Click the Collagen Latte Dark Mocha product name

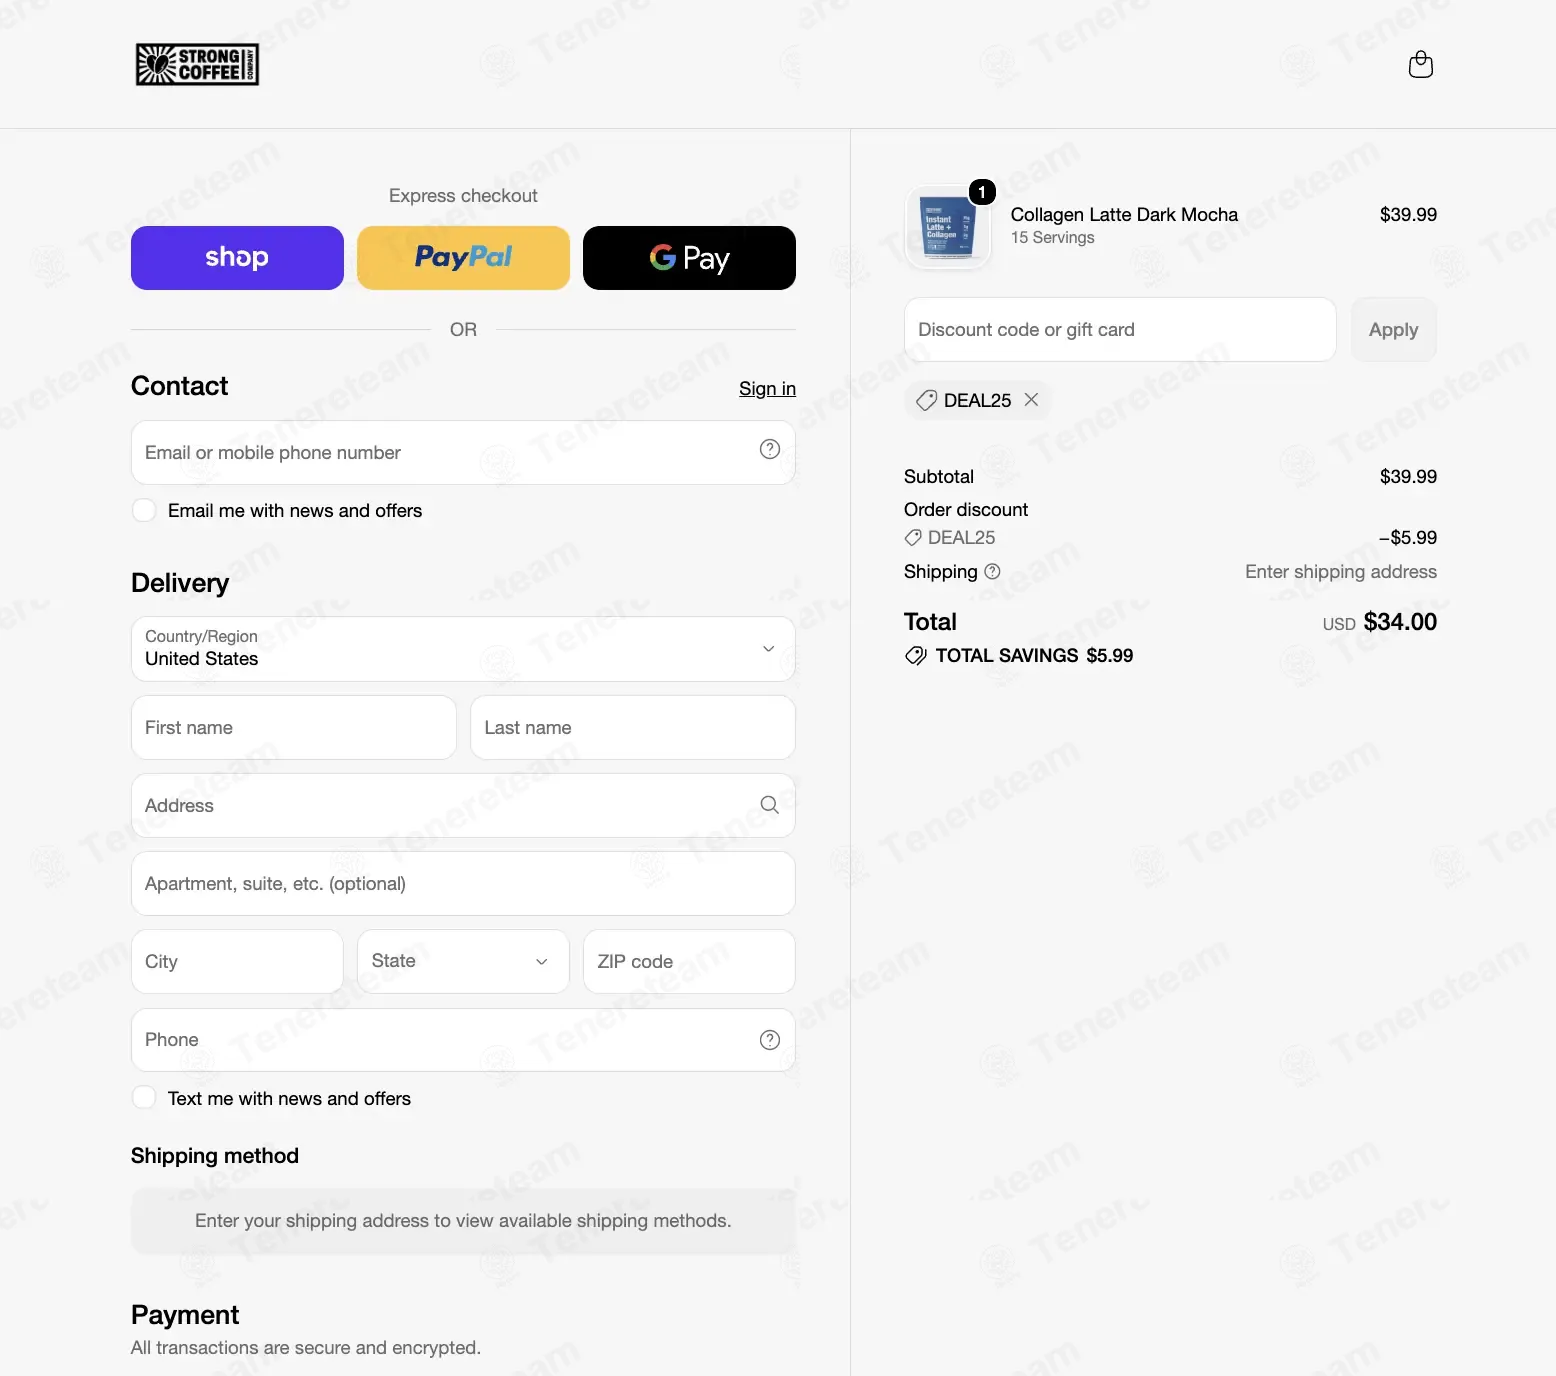pos(1124,215)
